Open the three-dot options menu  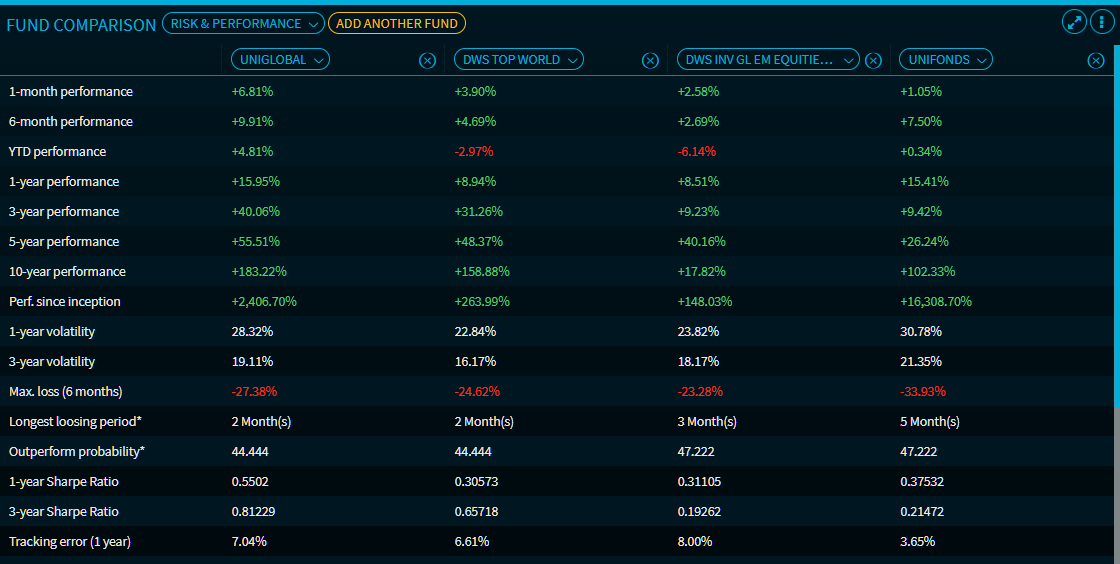click(1100, 22)
